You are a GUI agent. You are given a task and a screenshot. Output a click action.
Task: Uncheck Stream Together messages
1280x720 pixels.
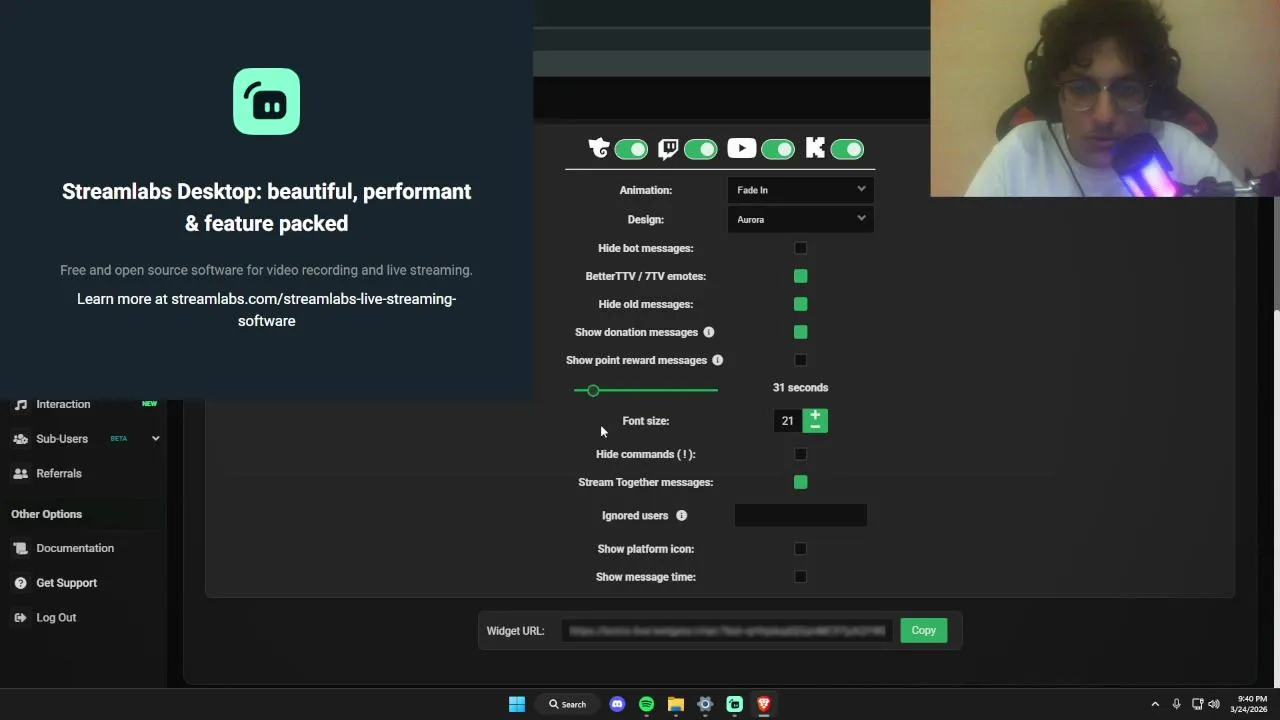click(801, 482)
